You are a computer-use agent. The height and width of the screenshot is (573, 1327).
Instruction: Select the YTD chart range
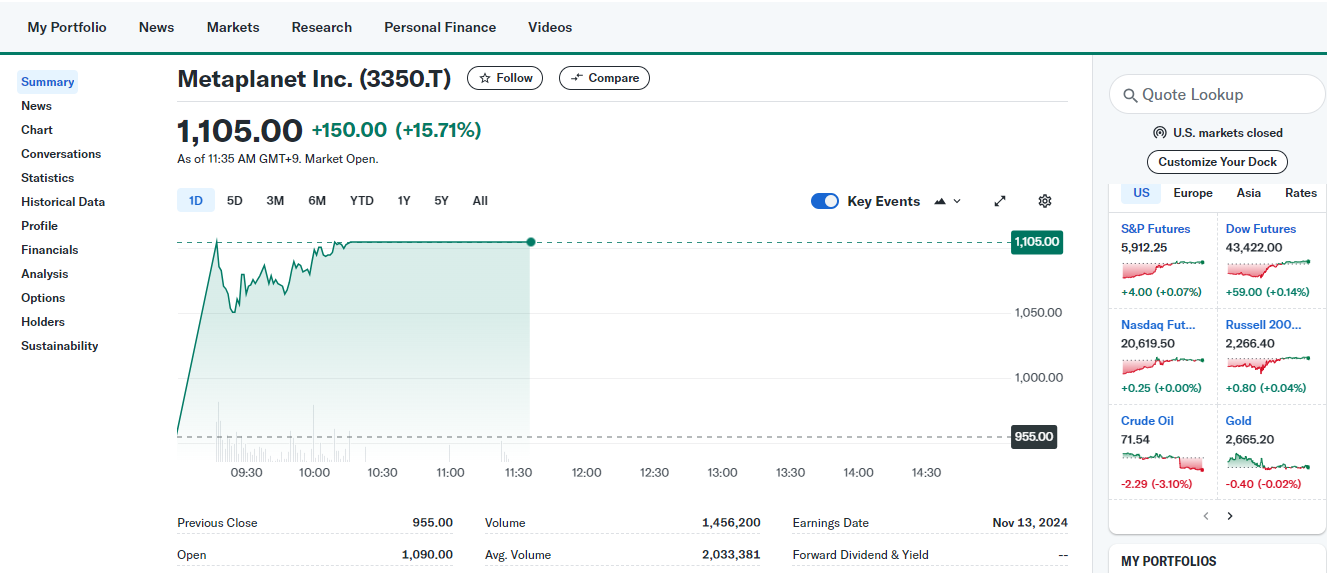pos(362,201)
